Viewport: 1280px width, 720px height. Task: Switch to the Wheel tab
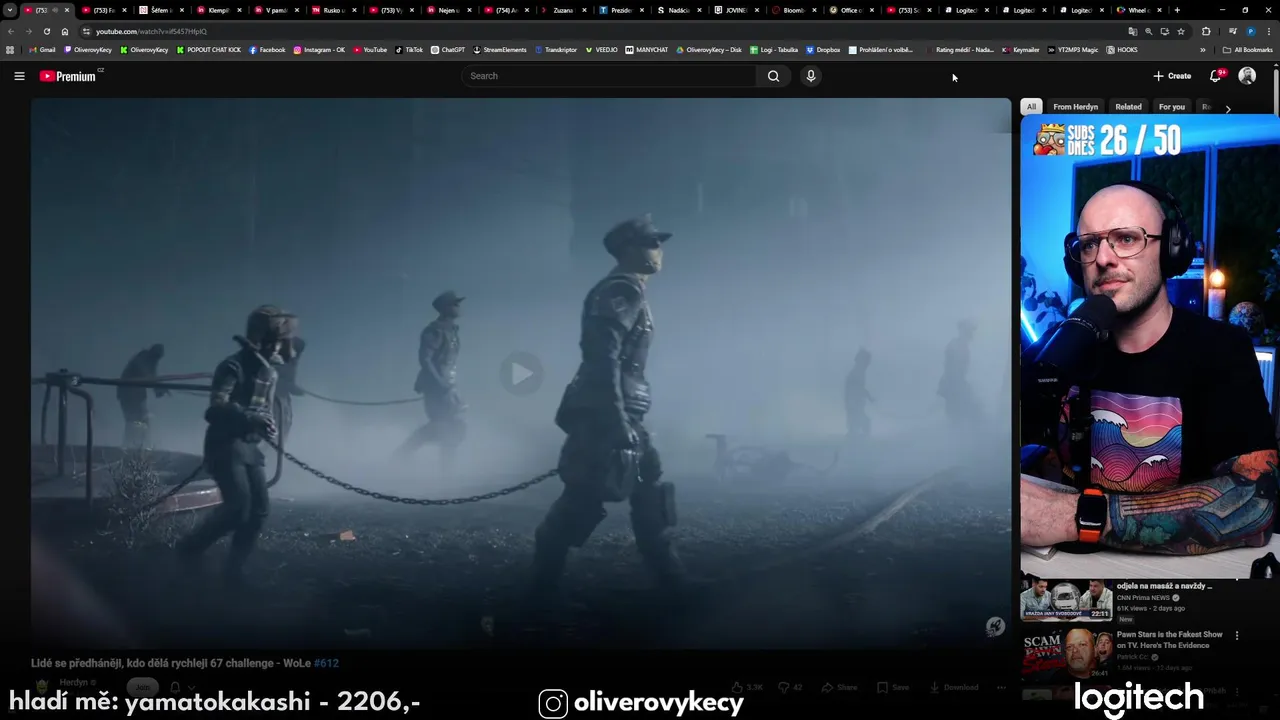[1138, 10]
